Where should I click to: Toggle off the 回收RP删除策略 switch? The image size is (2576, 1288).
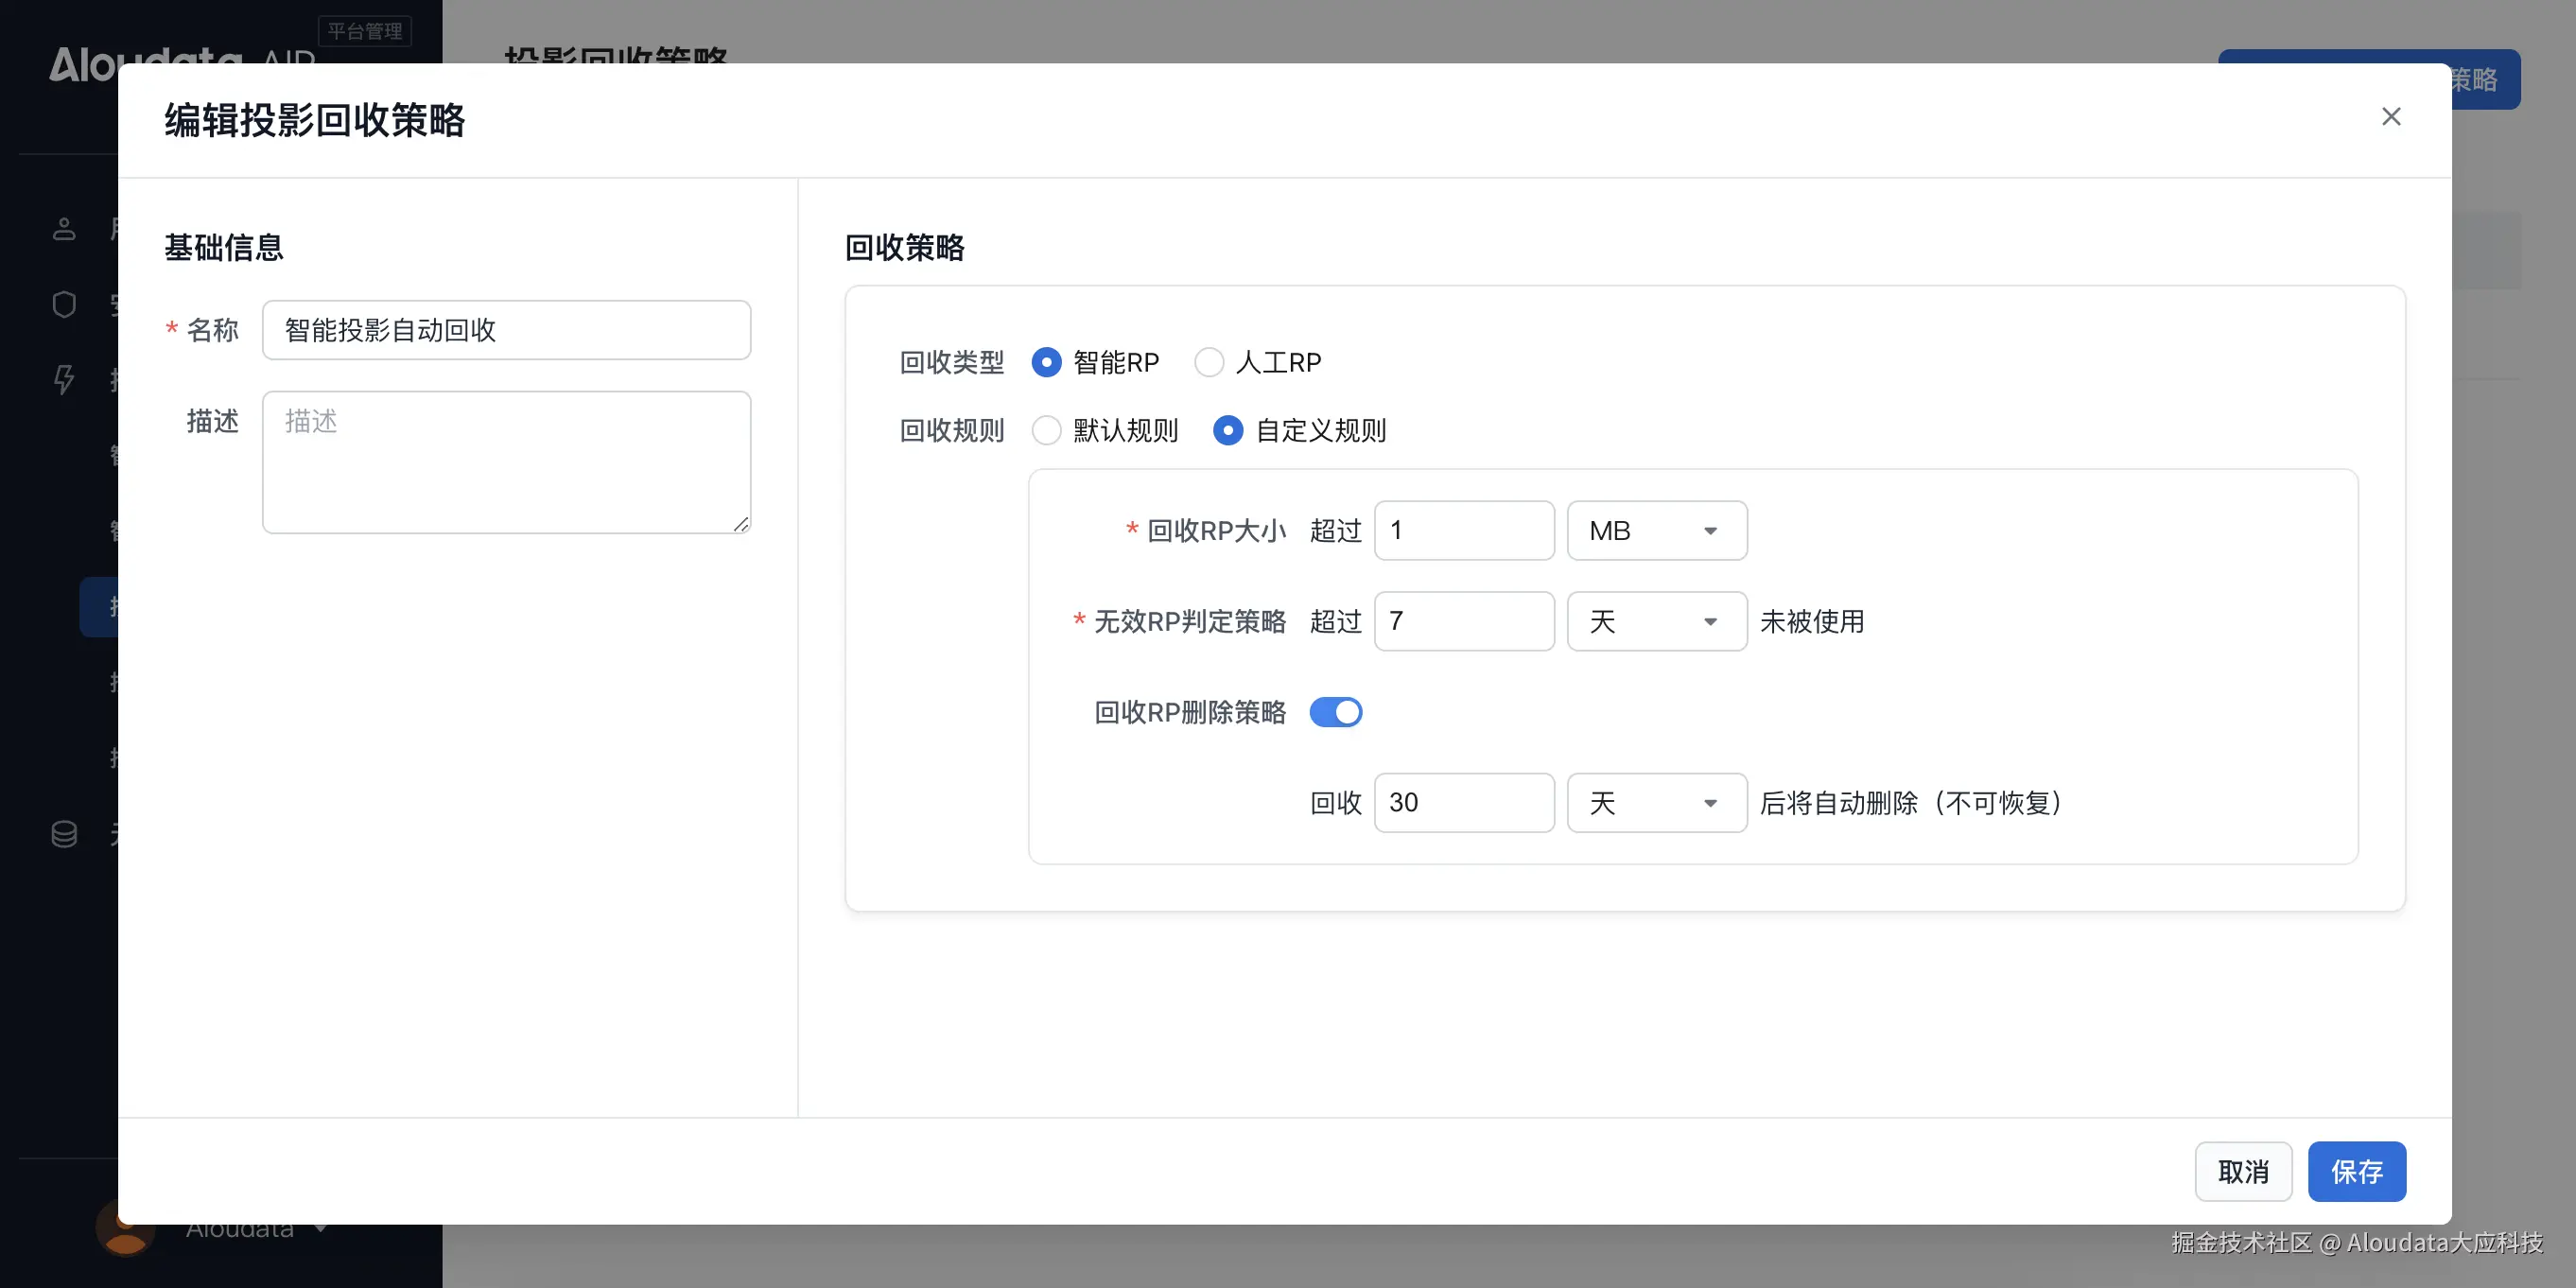1335,712
